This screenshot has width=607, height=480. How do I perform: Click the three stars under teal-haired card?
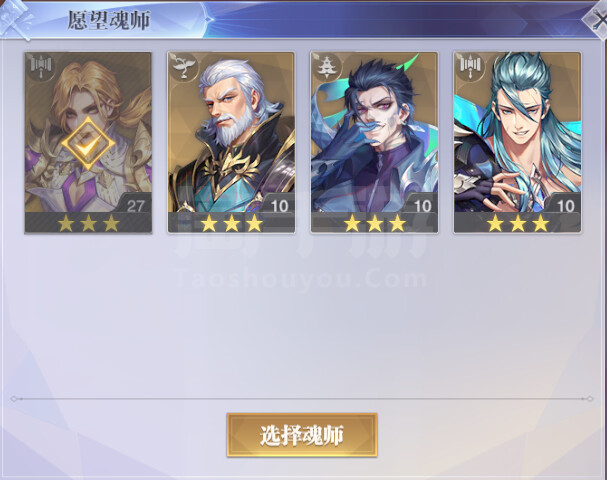(518, 223)
